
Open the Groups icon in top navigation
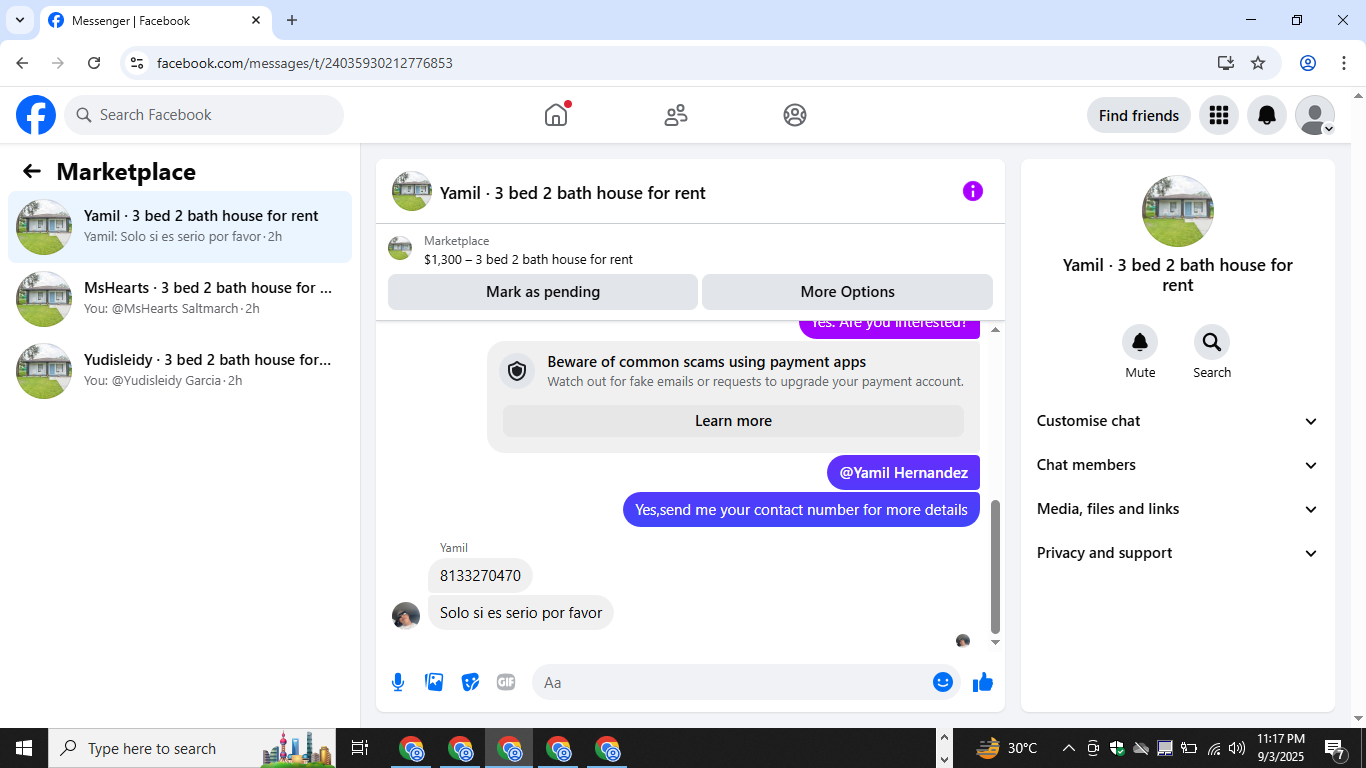[x=795, y=115]
